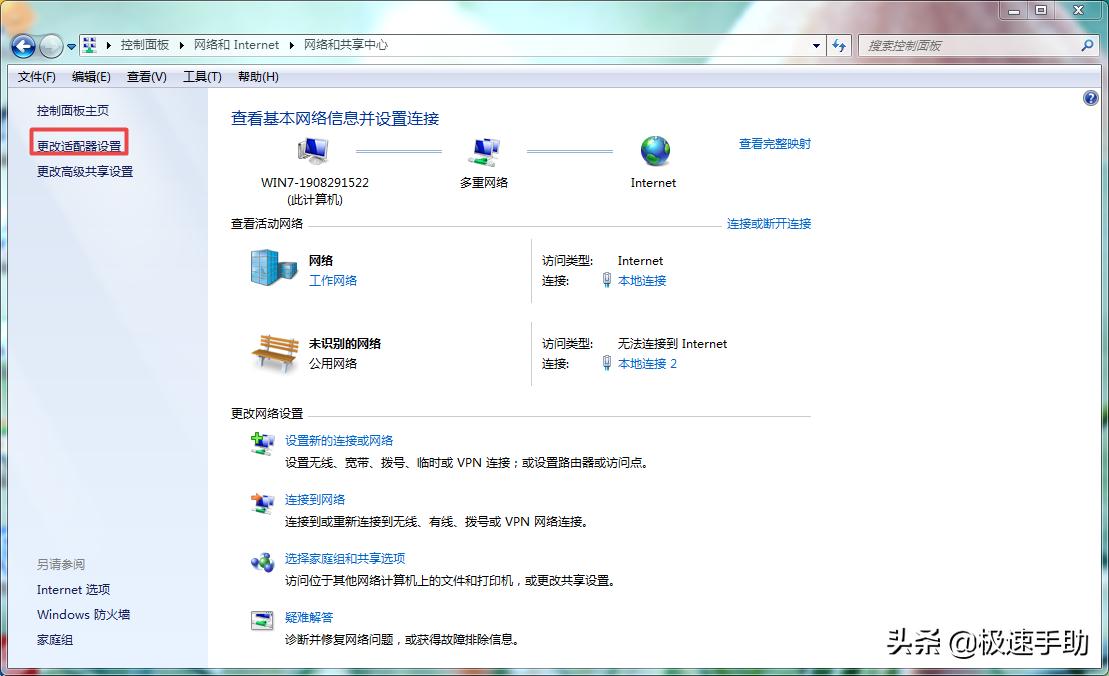Open 设置新的连接或网络 via its wizard icon

click(261, 442)
